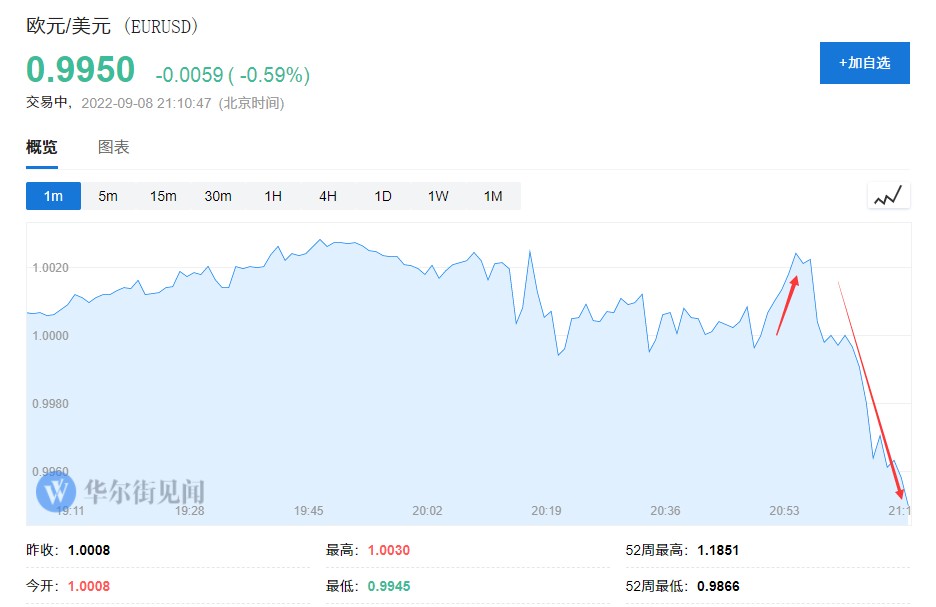Select the 1W weekly chart
936x607 pixels.
(x=438, y=196)
